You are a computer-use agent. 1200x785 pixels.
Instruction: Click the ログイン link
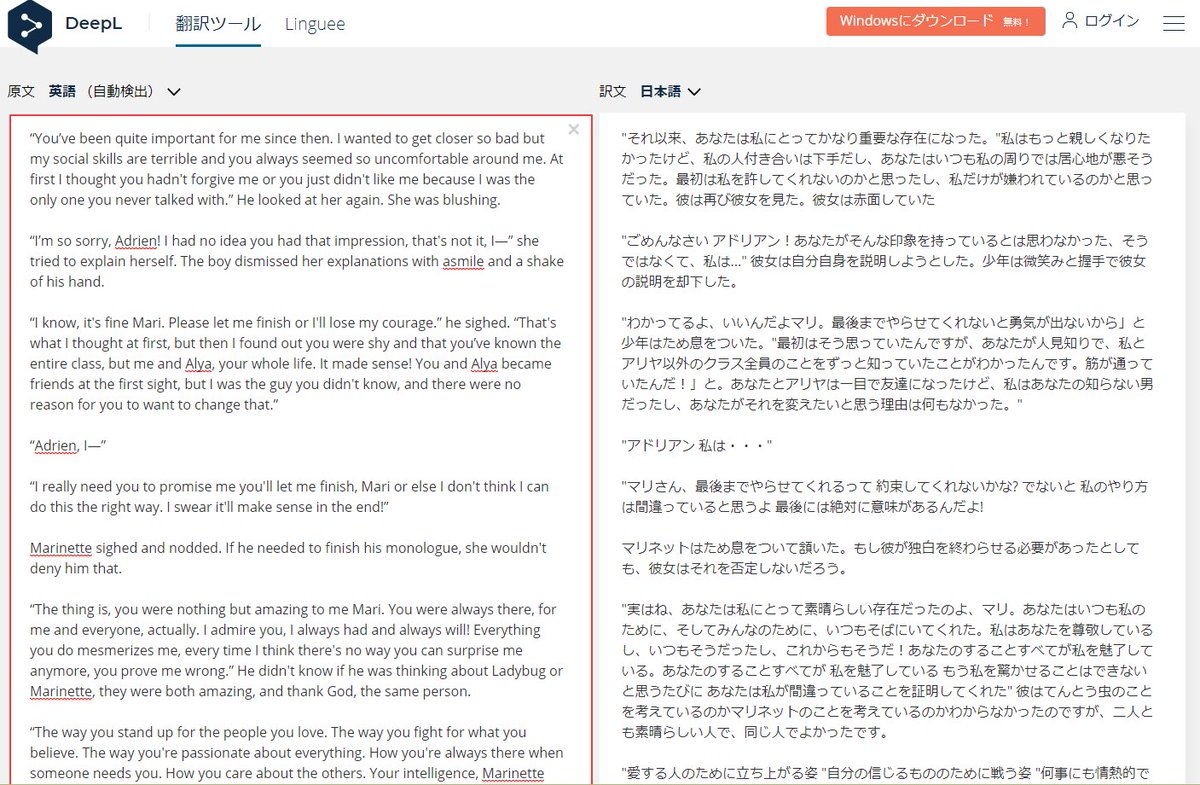click(1112, 21)
